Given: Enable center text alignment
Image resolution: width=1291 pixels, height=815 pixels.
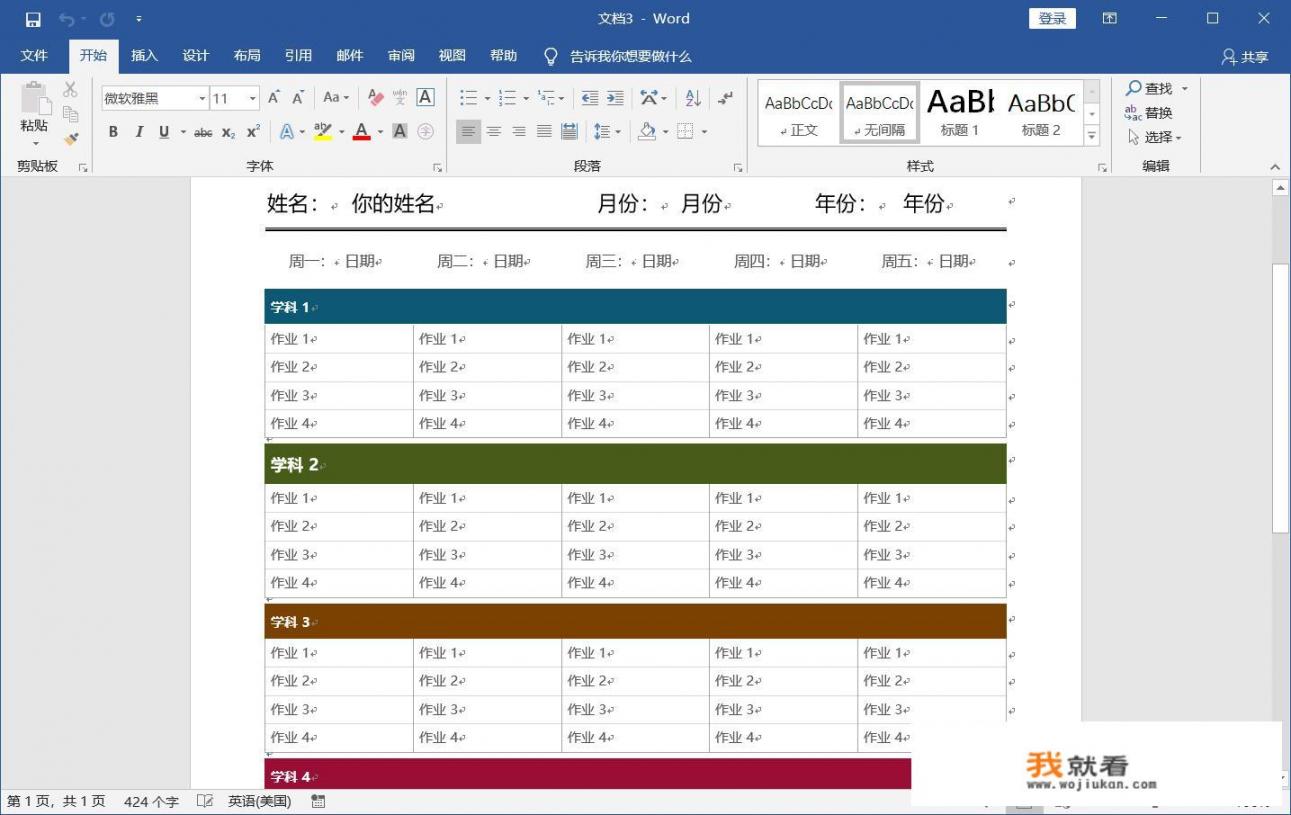Looking at the screenshot, I should (x=494, y=131).
